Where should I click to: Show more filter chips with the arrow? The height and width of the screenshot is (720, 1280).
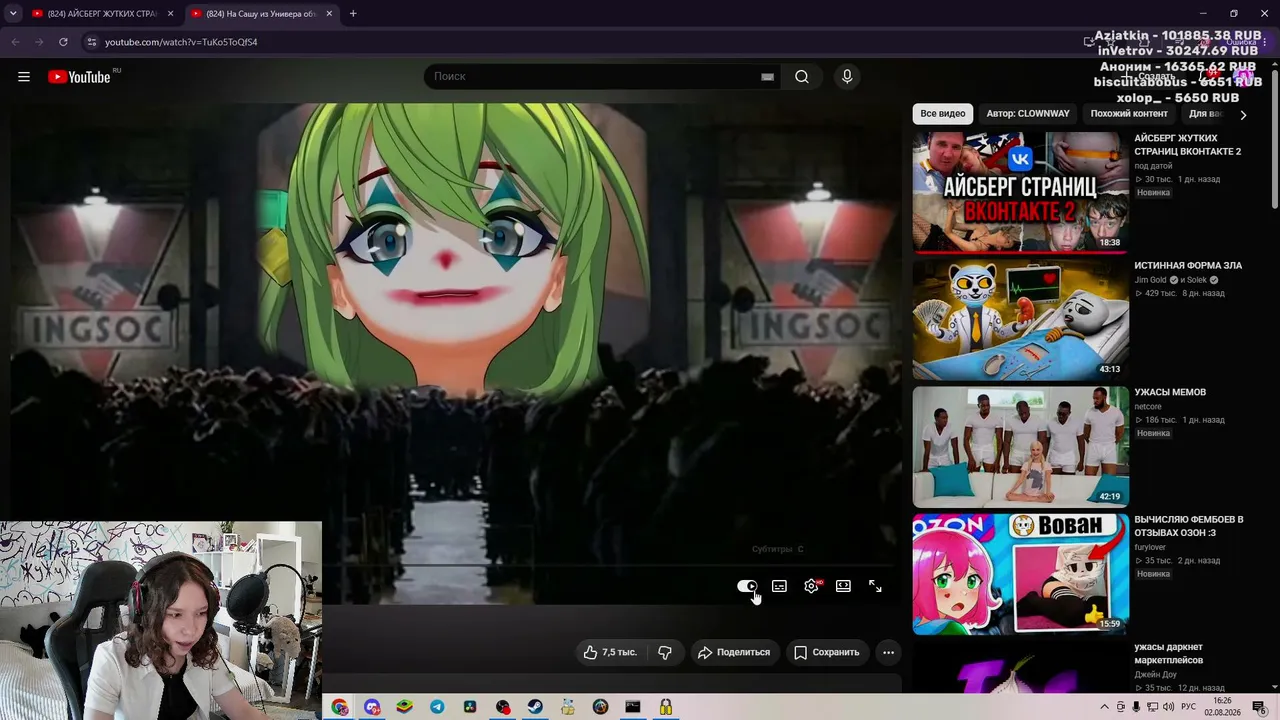click(1243, 114)
